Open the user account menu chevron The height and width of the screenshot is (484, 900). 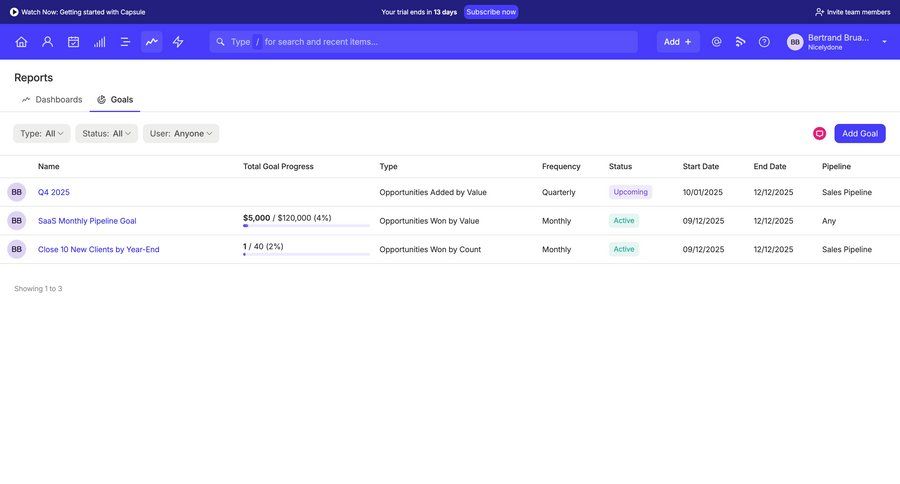coord(884,42)
